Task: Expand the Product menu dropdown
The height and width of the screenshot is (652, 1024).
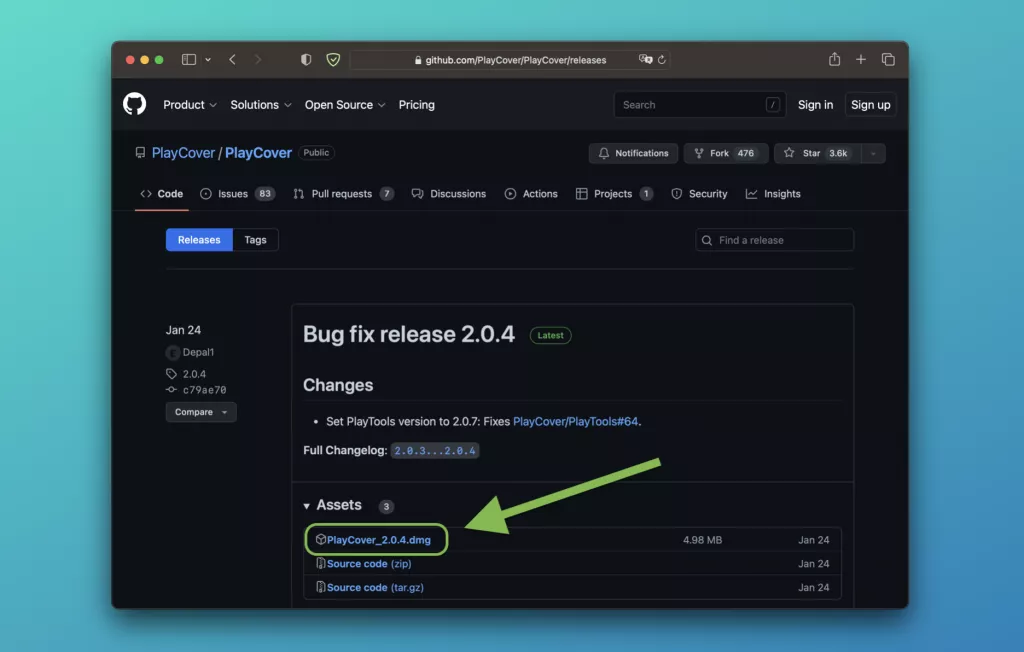Action: tap(190, 105)
